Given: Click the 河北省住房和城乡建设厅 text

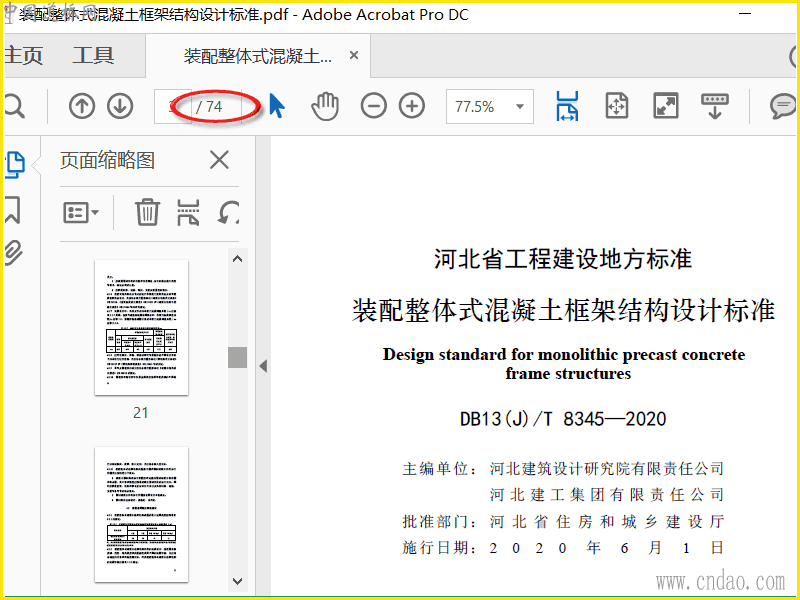Looking at the screenshot, I should (x=607, y=521).
